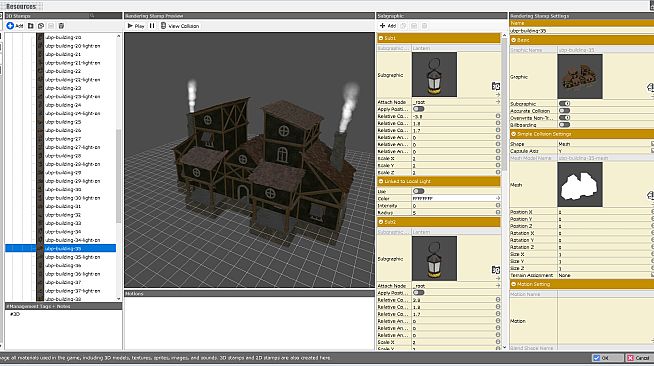Click the search magnifier in 3D Stamps header
The height and width of the screenshot is (366, 654).
coord(92,16)
